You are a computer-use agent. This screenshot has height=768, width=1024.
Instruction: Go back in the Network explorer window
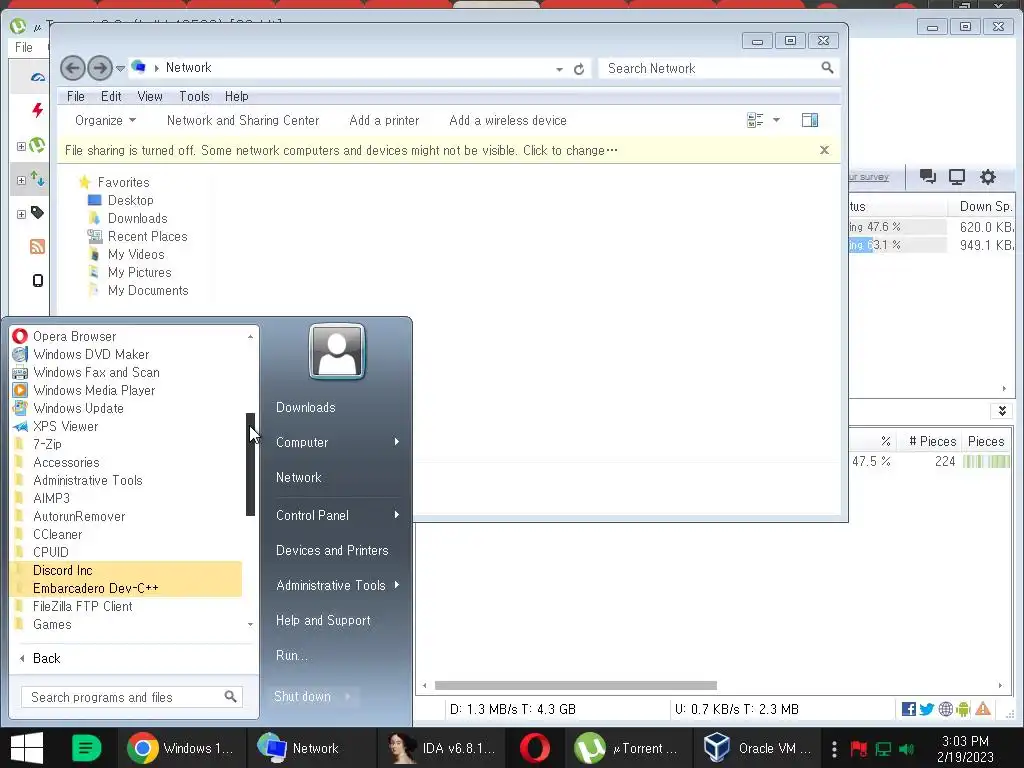pos(72,68)
